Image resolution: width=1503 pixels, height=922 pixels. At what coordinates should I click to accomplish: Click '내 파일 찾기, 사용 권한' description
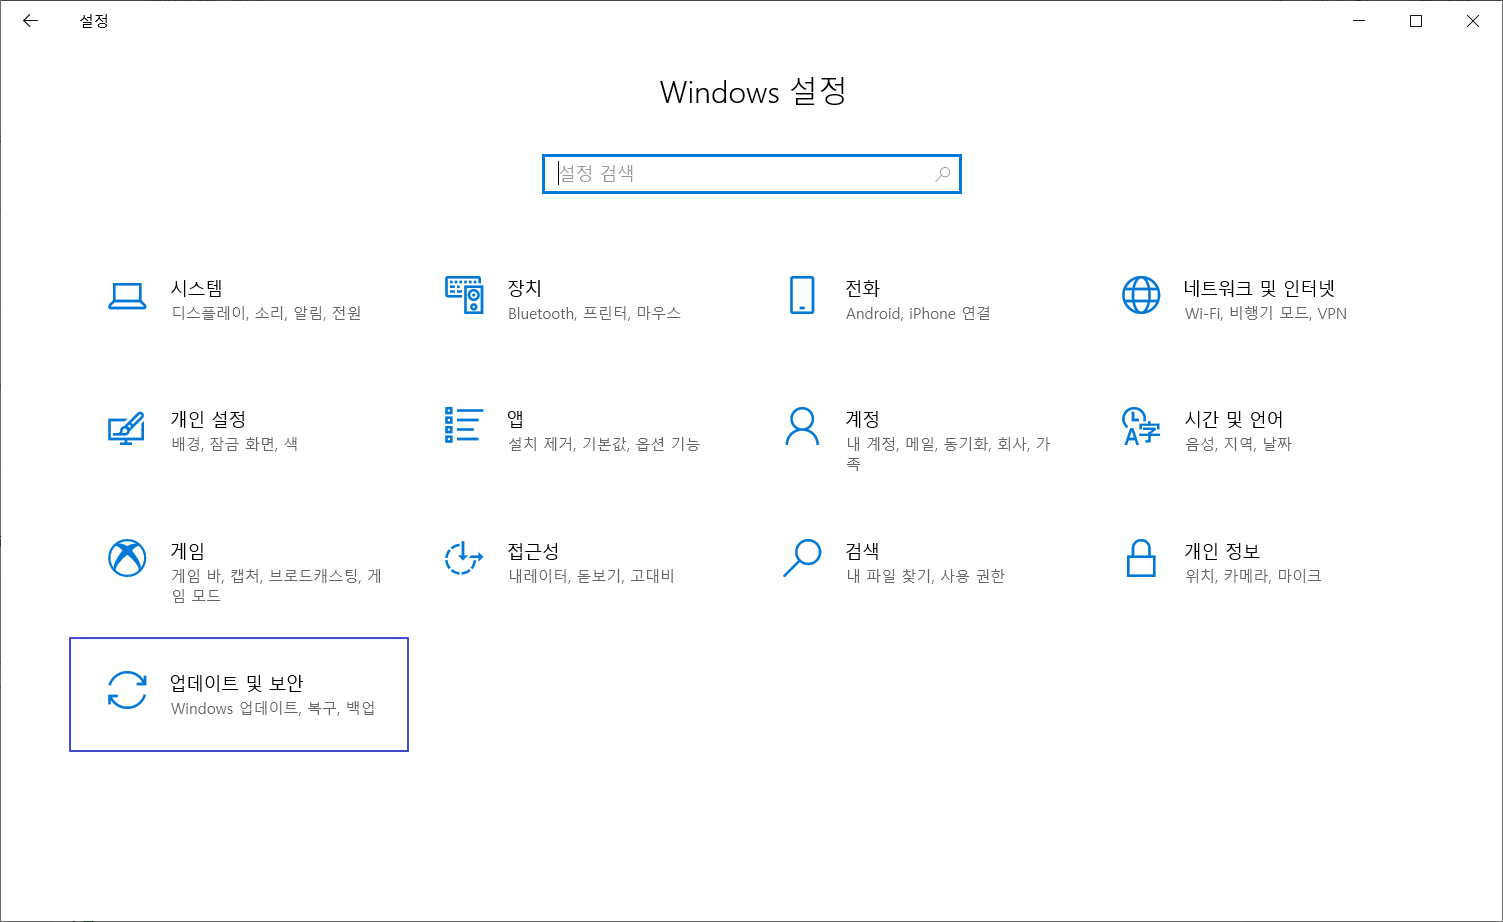pos(925,576)
